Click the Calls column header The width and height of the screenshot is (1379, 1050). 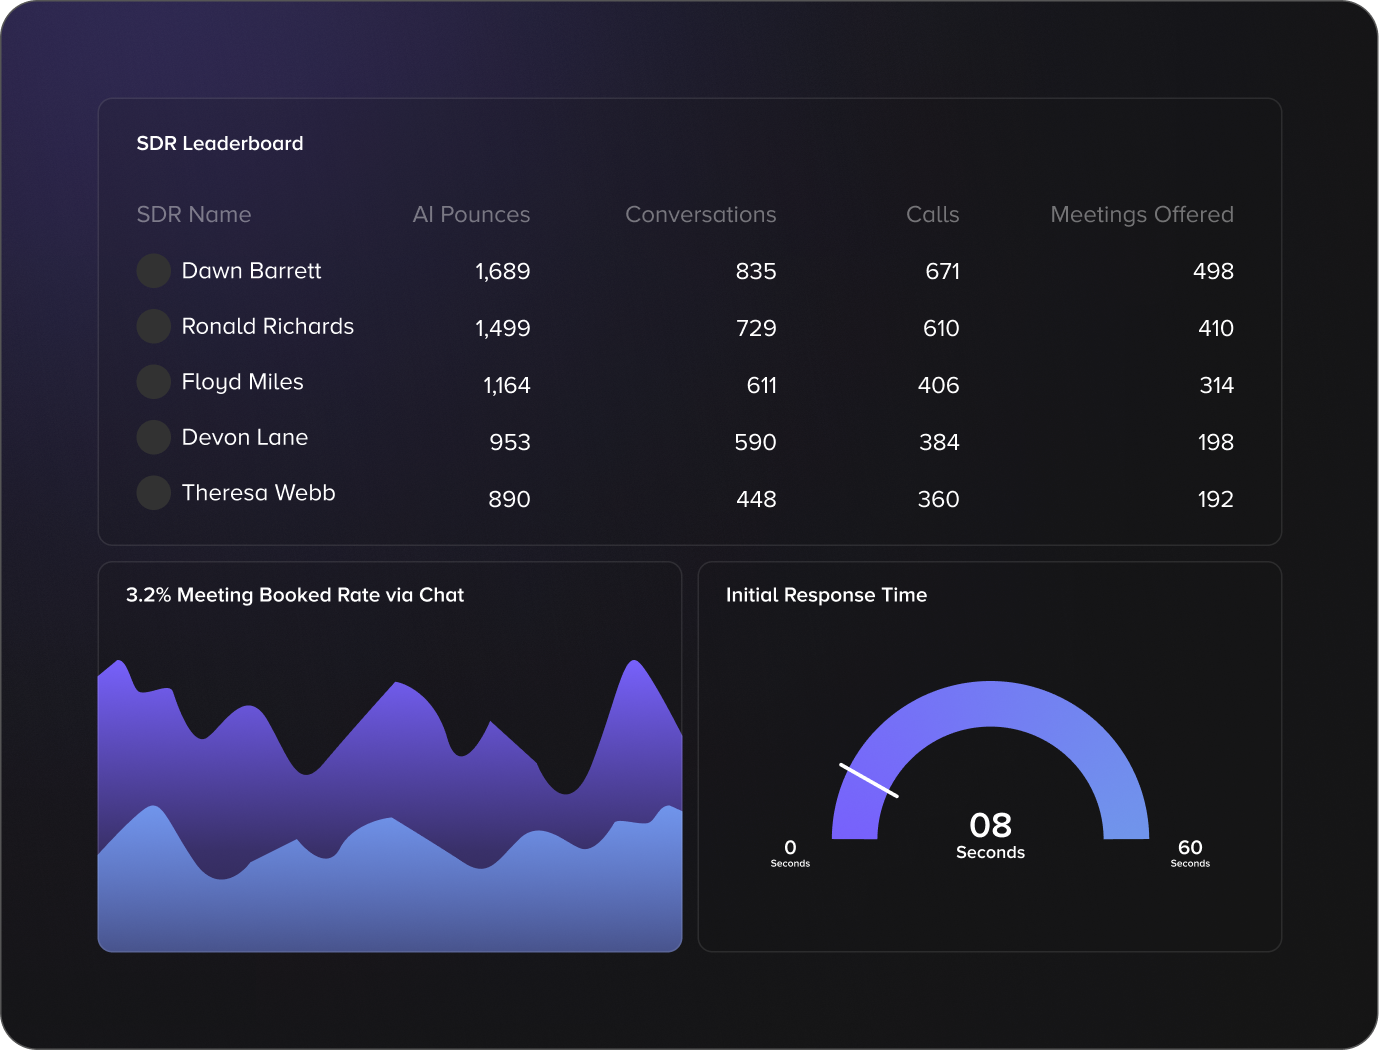point(932,215)
